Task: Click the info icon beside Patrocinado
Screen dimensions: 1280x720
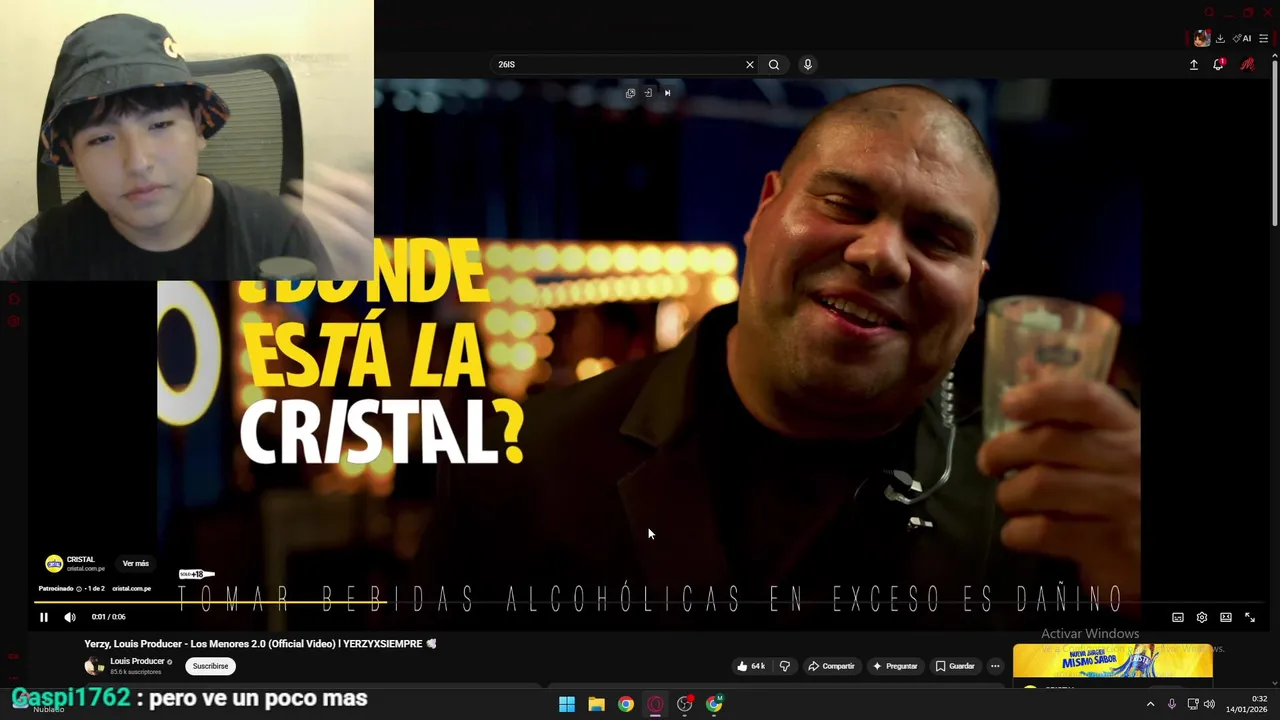Action: (x=79, y=589)
